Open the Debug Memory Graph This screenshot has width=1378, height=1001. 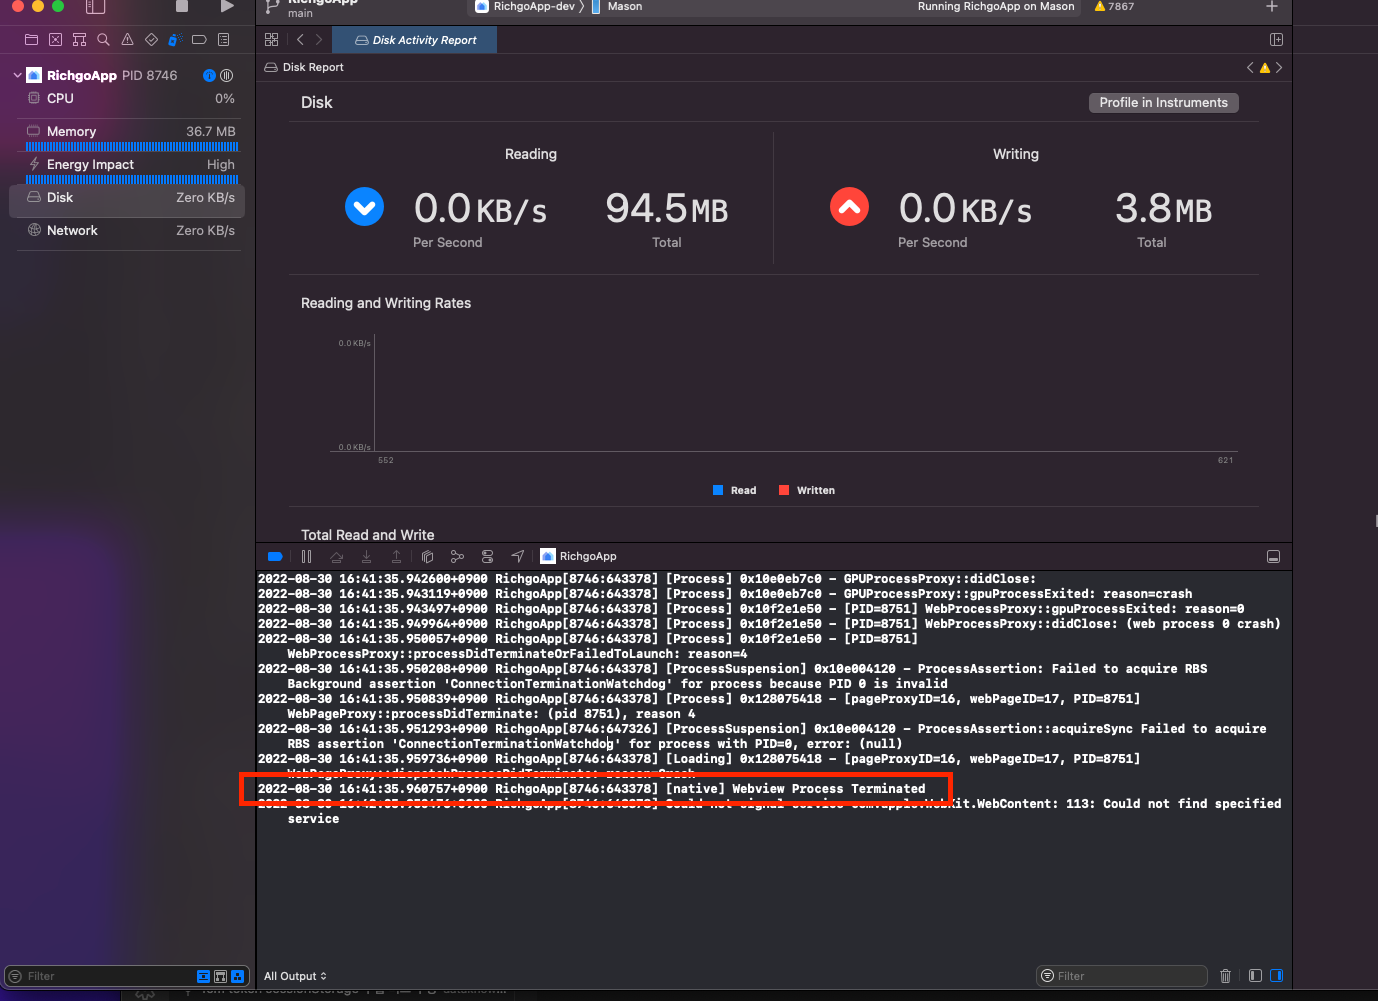(x=457, y=557)
